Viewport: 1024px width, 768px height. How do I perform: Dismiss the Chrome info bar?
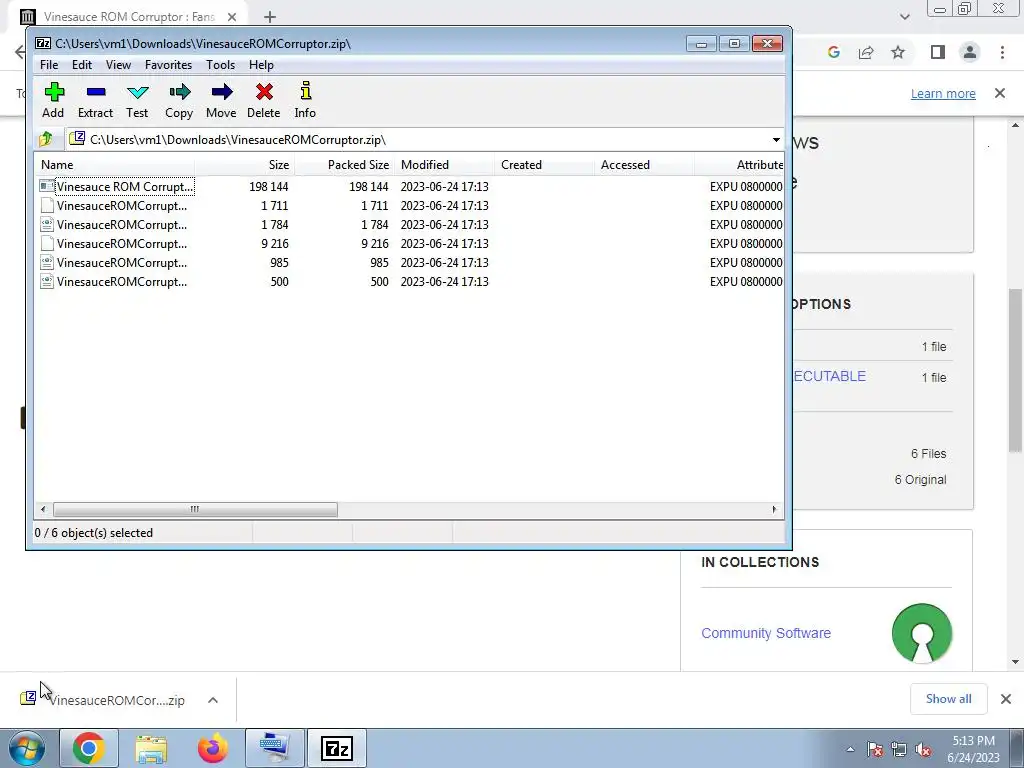pyautogui.click(x=1000, y=93)
